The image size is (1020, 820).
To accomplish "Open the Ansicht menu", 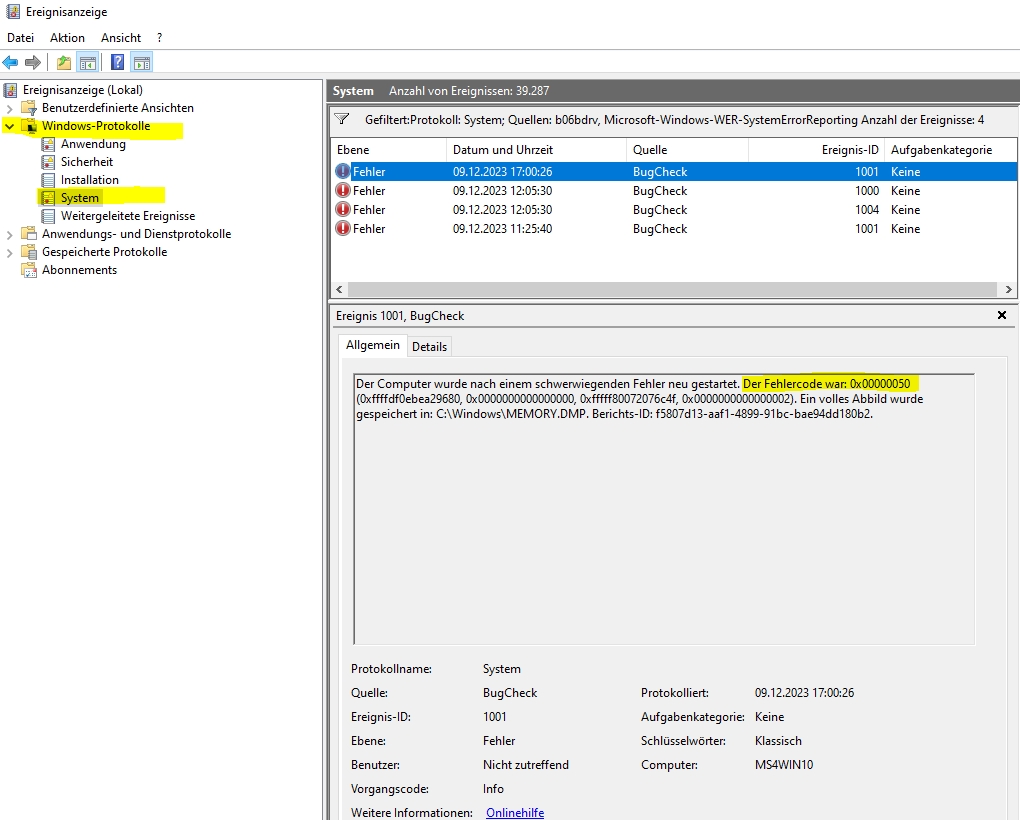I will click(120, 37).
